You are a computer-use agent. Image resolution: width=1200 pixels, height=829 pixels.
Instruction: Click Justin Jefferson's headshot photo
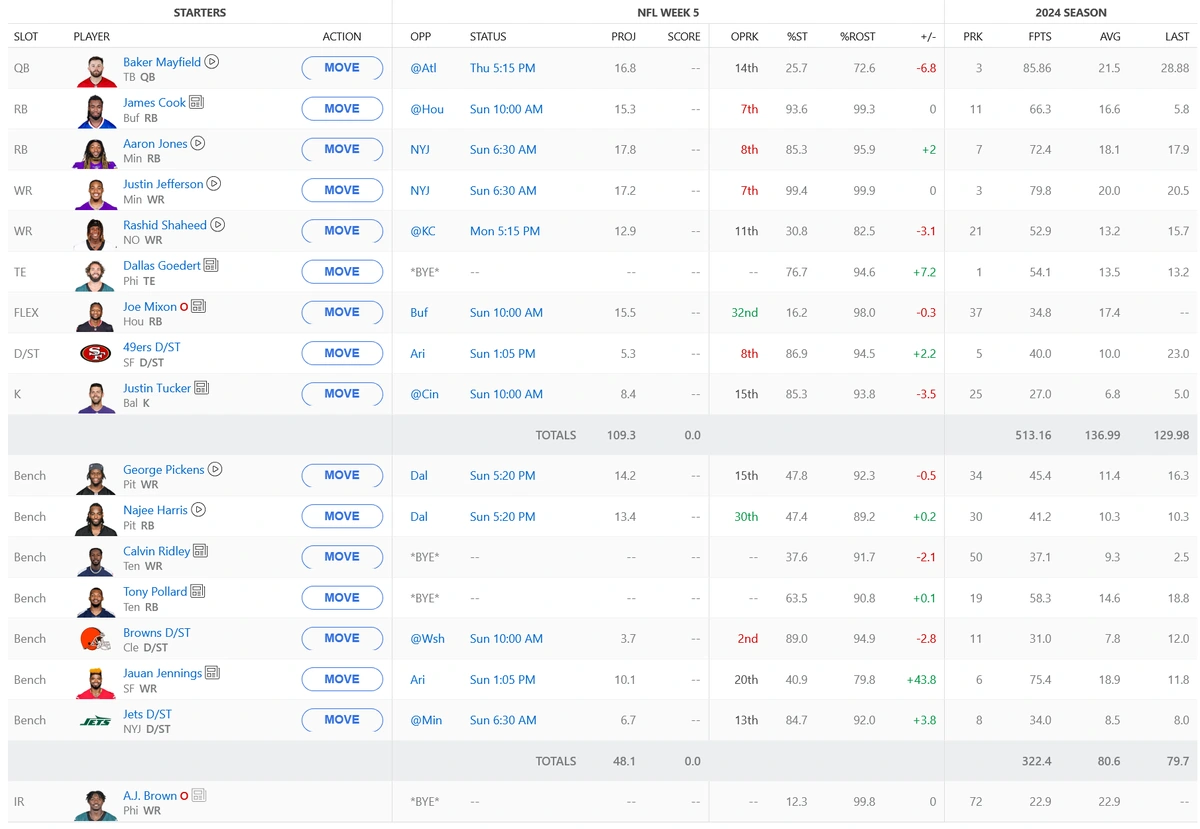(x=95, y=192)
